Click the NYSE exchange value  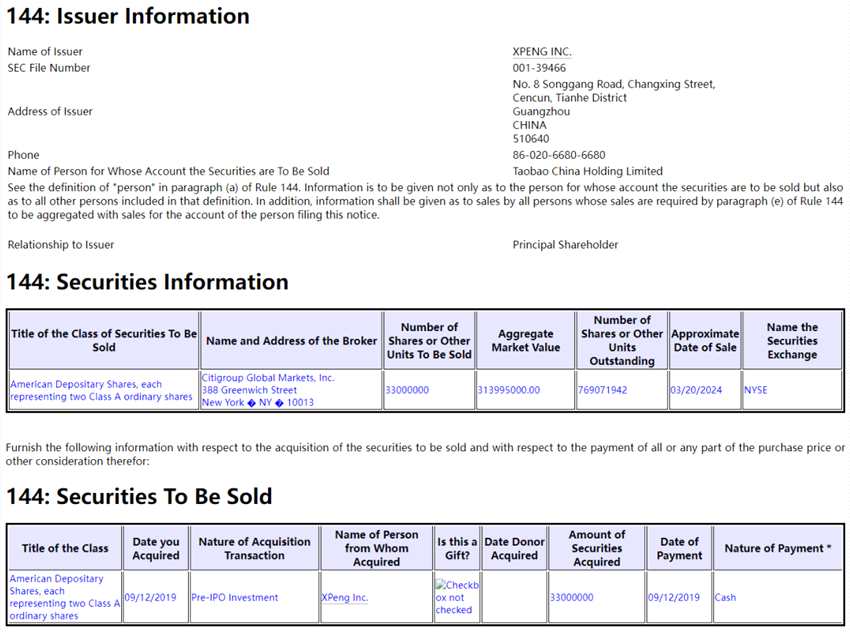click(x=756, y=390)
